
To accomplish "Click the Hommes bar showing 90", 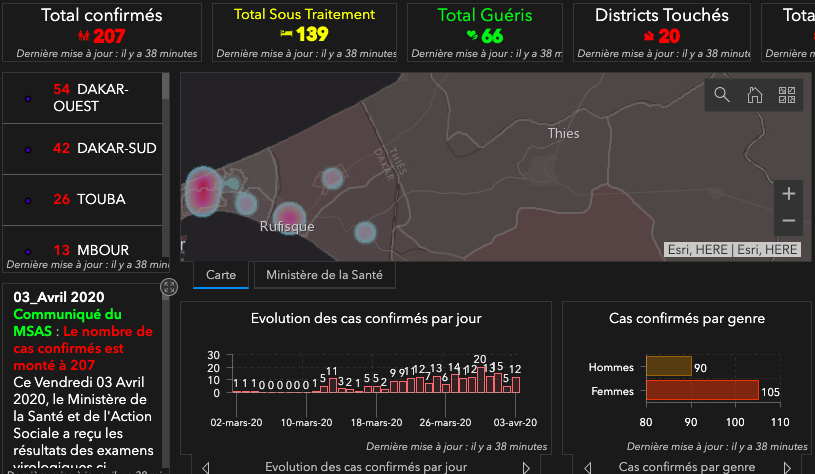I will coord(668,366).
